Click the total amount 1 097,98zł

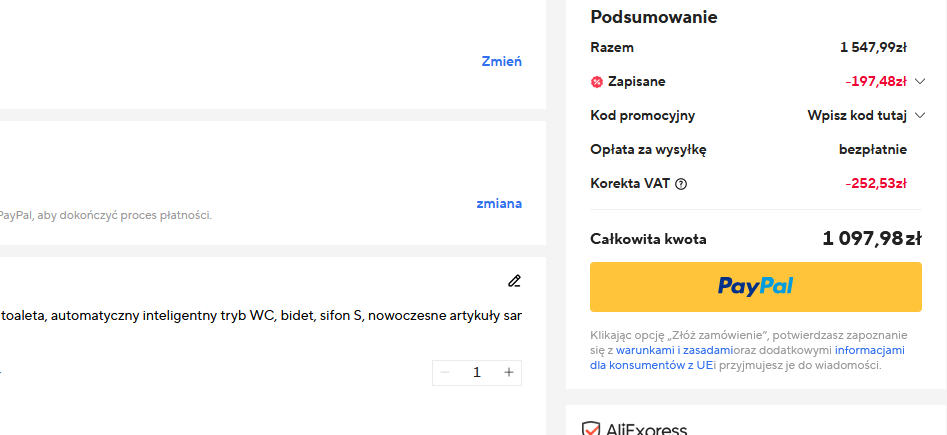pyautogui.click(x=871, y=239)
